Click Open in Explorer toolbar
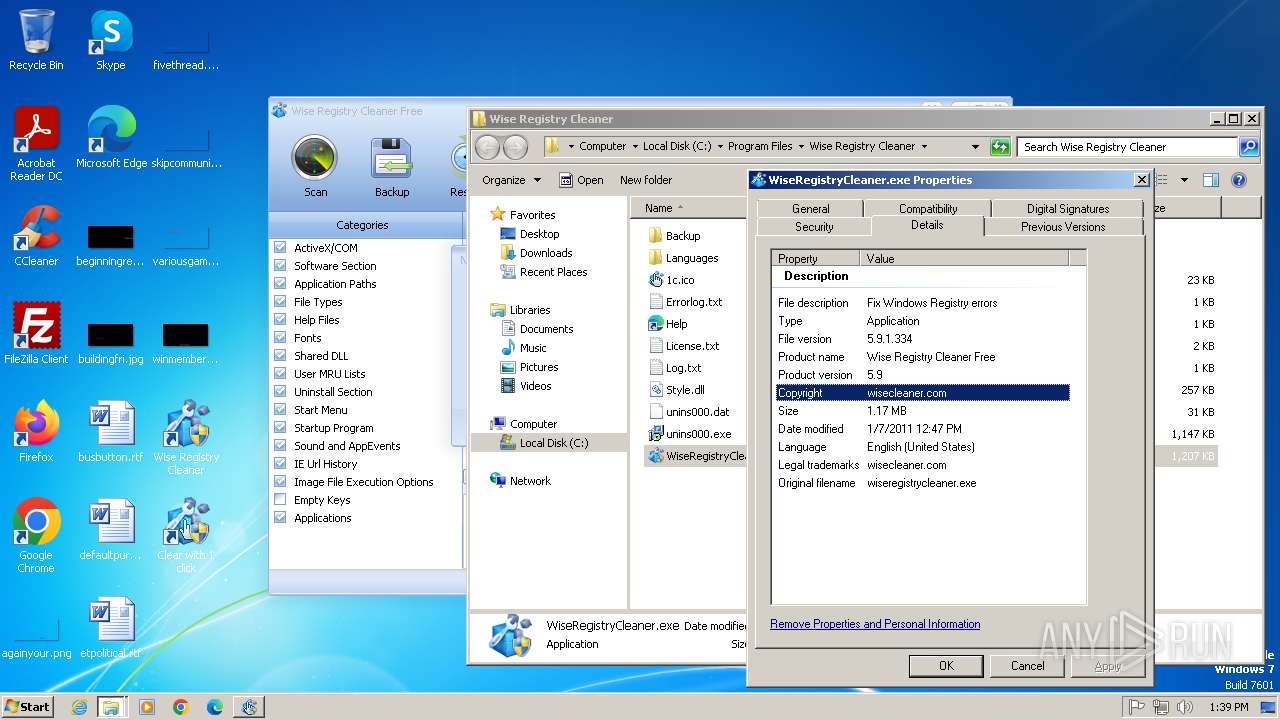Image resolution: width=1280 pixels, height=720 pixels. [x=581, y=180]
